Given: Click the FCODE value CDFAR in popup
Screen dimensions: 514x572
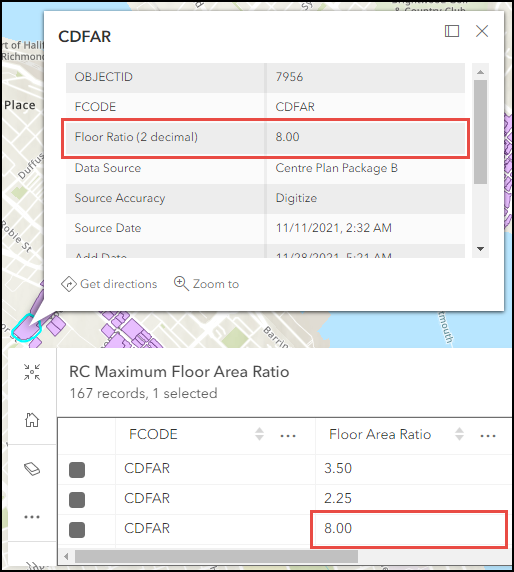Looking at the screenshot, I should point(295,107).
